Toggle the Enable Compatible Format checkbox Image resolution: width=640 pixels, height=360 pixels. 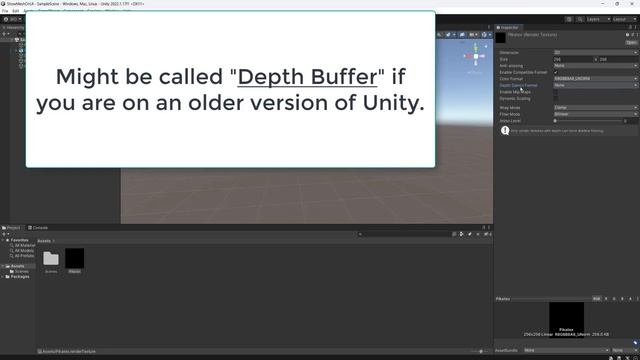(556, 72)
